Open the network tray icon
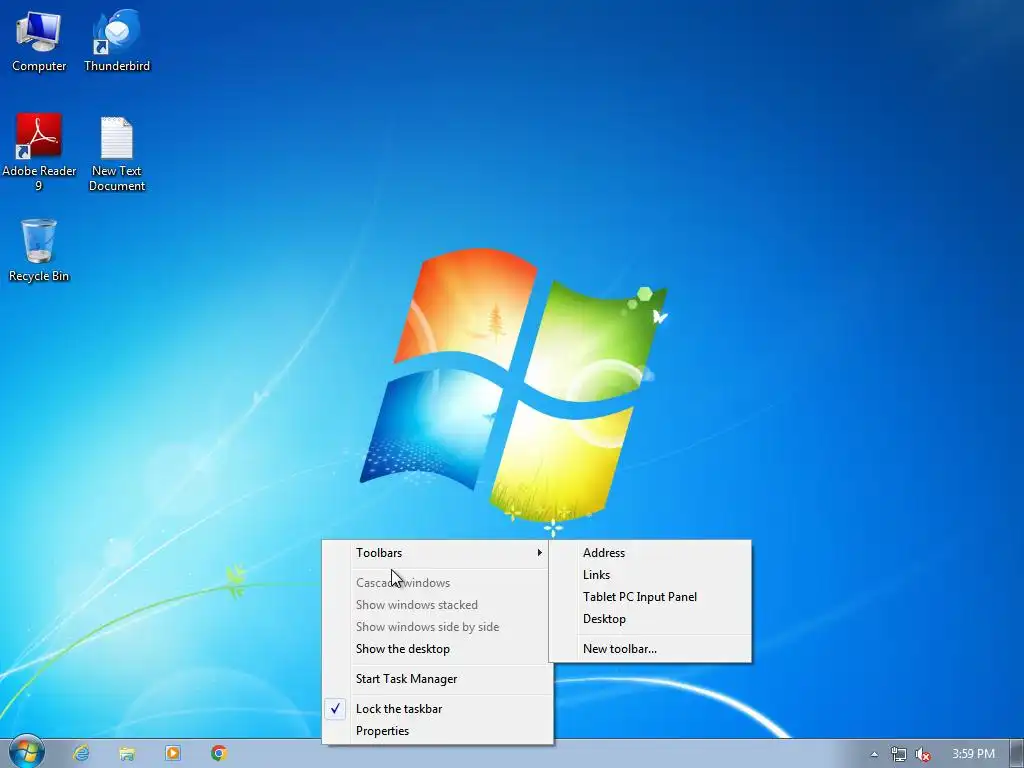 click(899, 754)
